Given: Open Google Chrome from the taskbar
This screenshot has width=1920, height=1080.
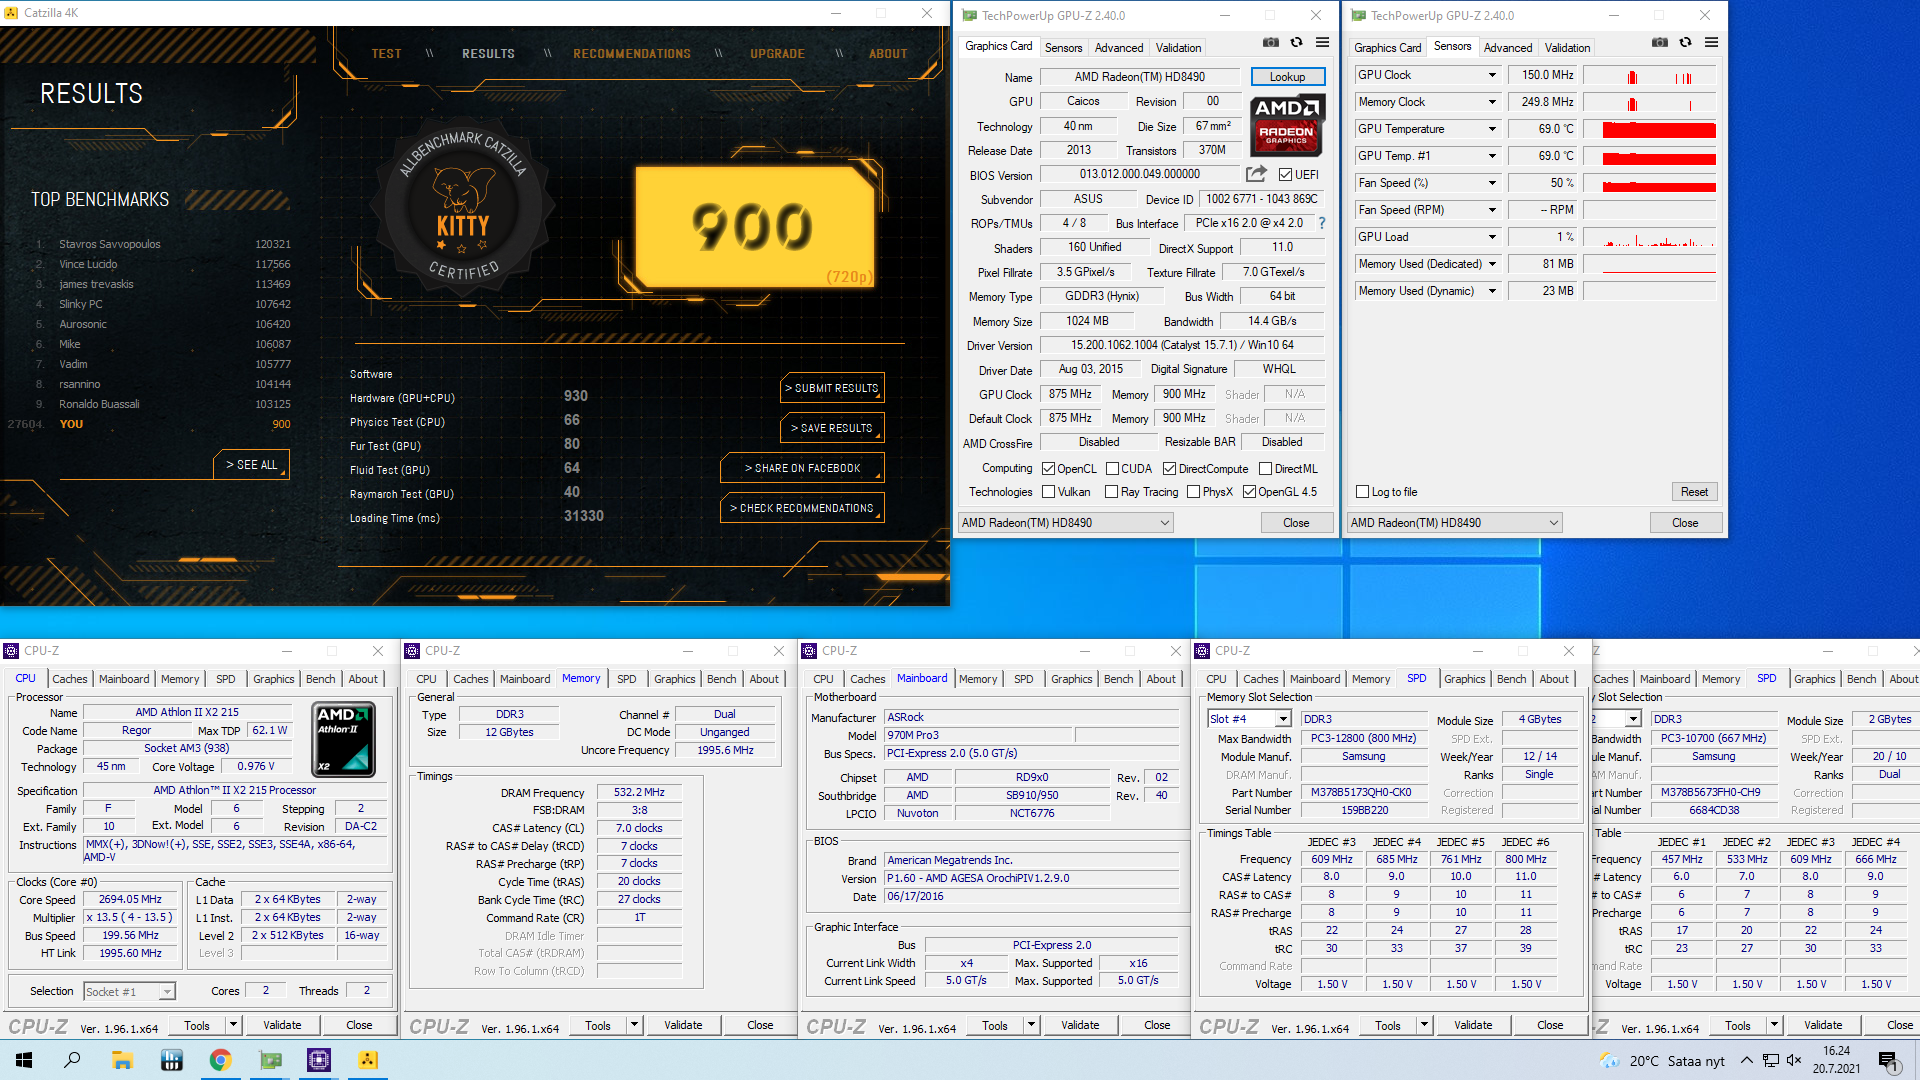Looking at the screenshot, I should [220, 1060].
